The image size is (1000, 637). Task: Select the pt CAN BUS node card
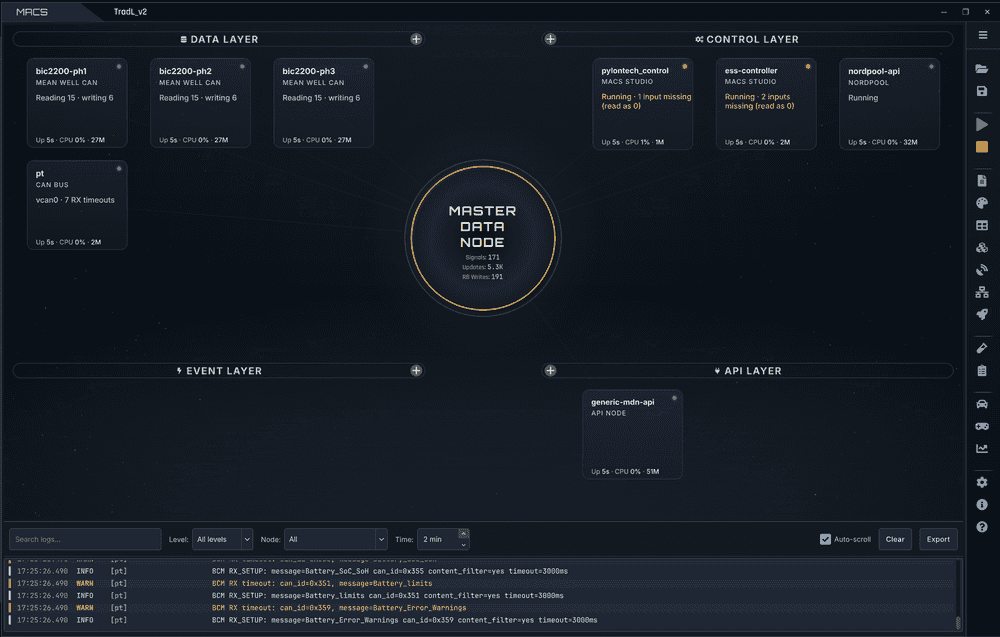(77, 205)
